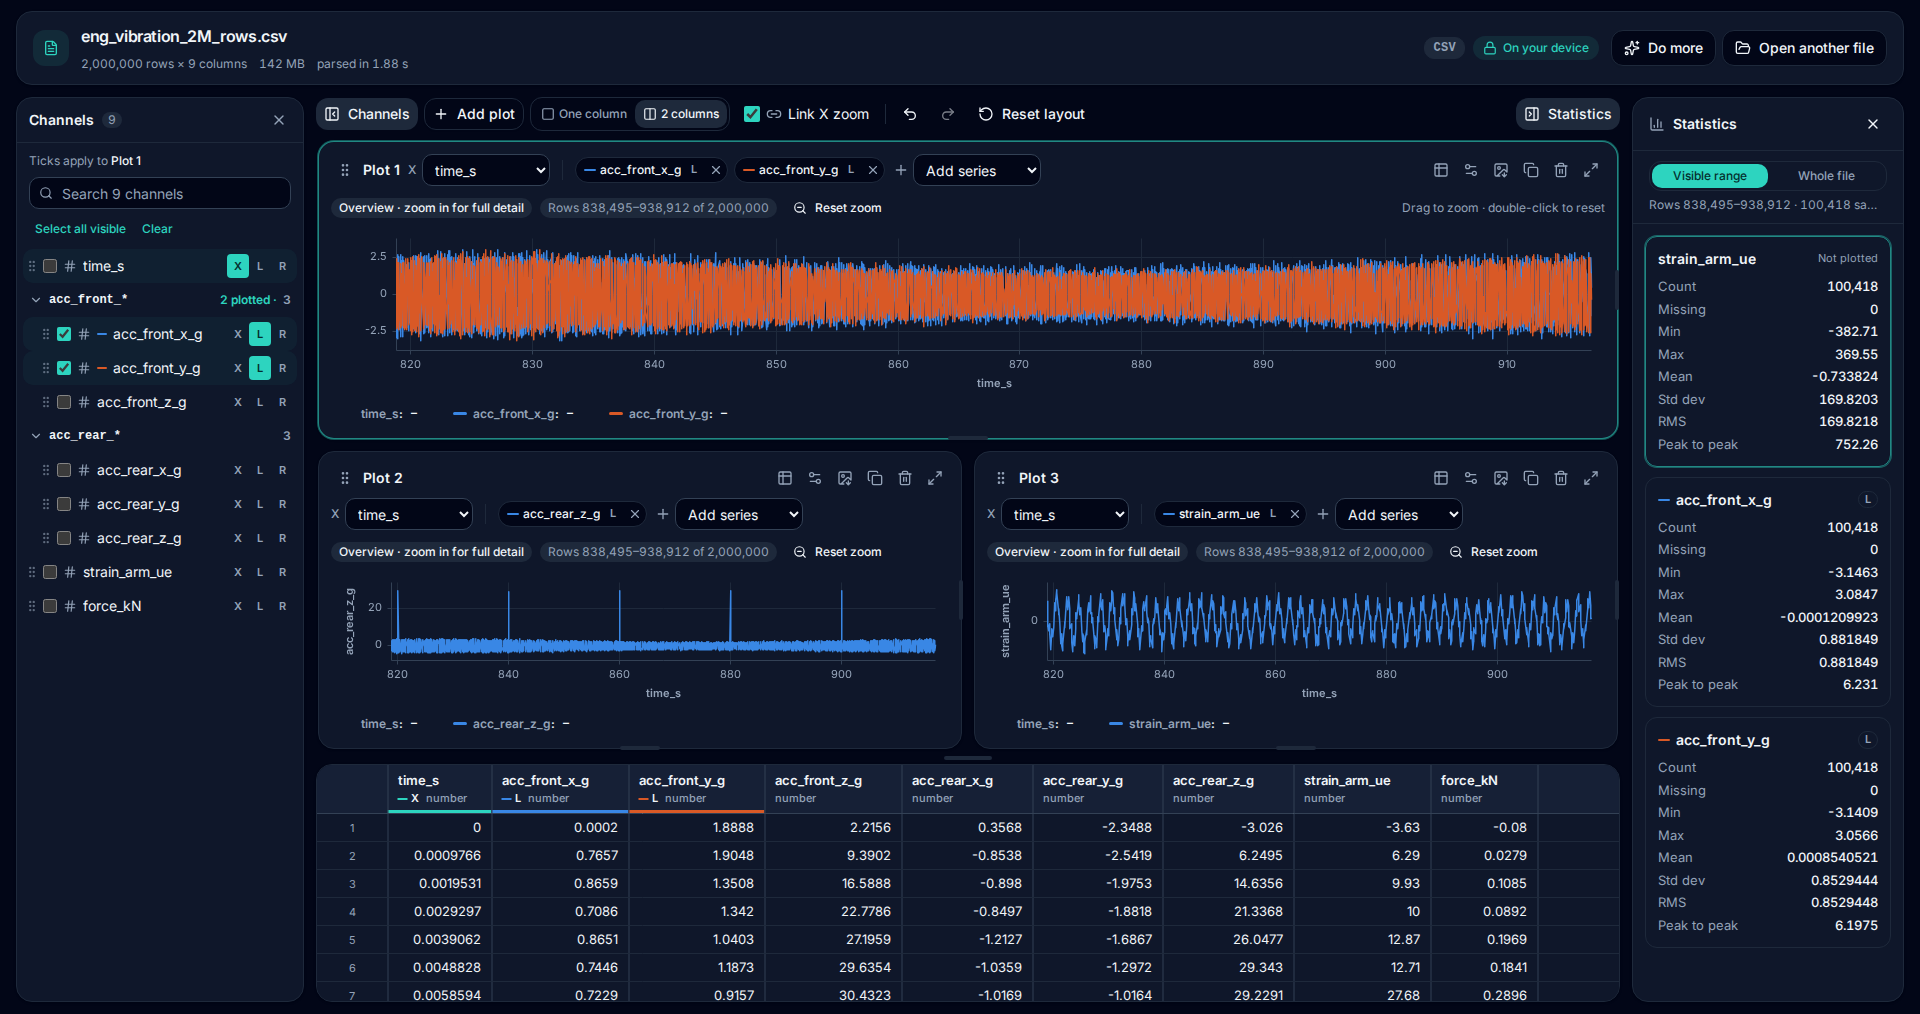Delete Plot 1 using its trash icon
This screenshot has width=1920, height=1014.
[x=1561, y=170]
